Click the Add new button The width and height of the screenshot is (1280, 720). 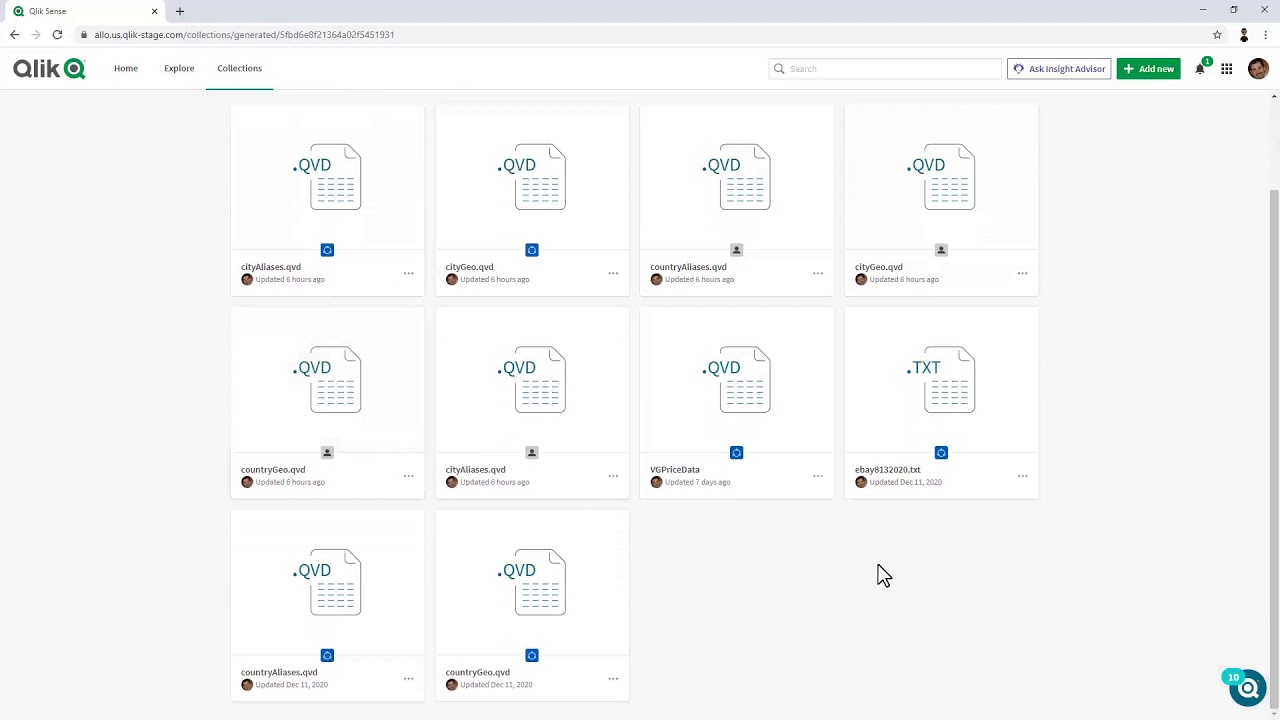(1148, 69)
